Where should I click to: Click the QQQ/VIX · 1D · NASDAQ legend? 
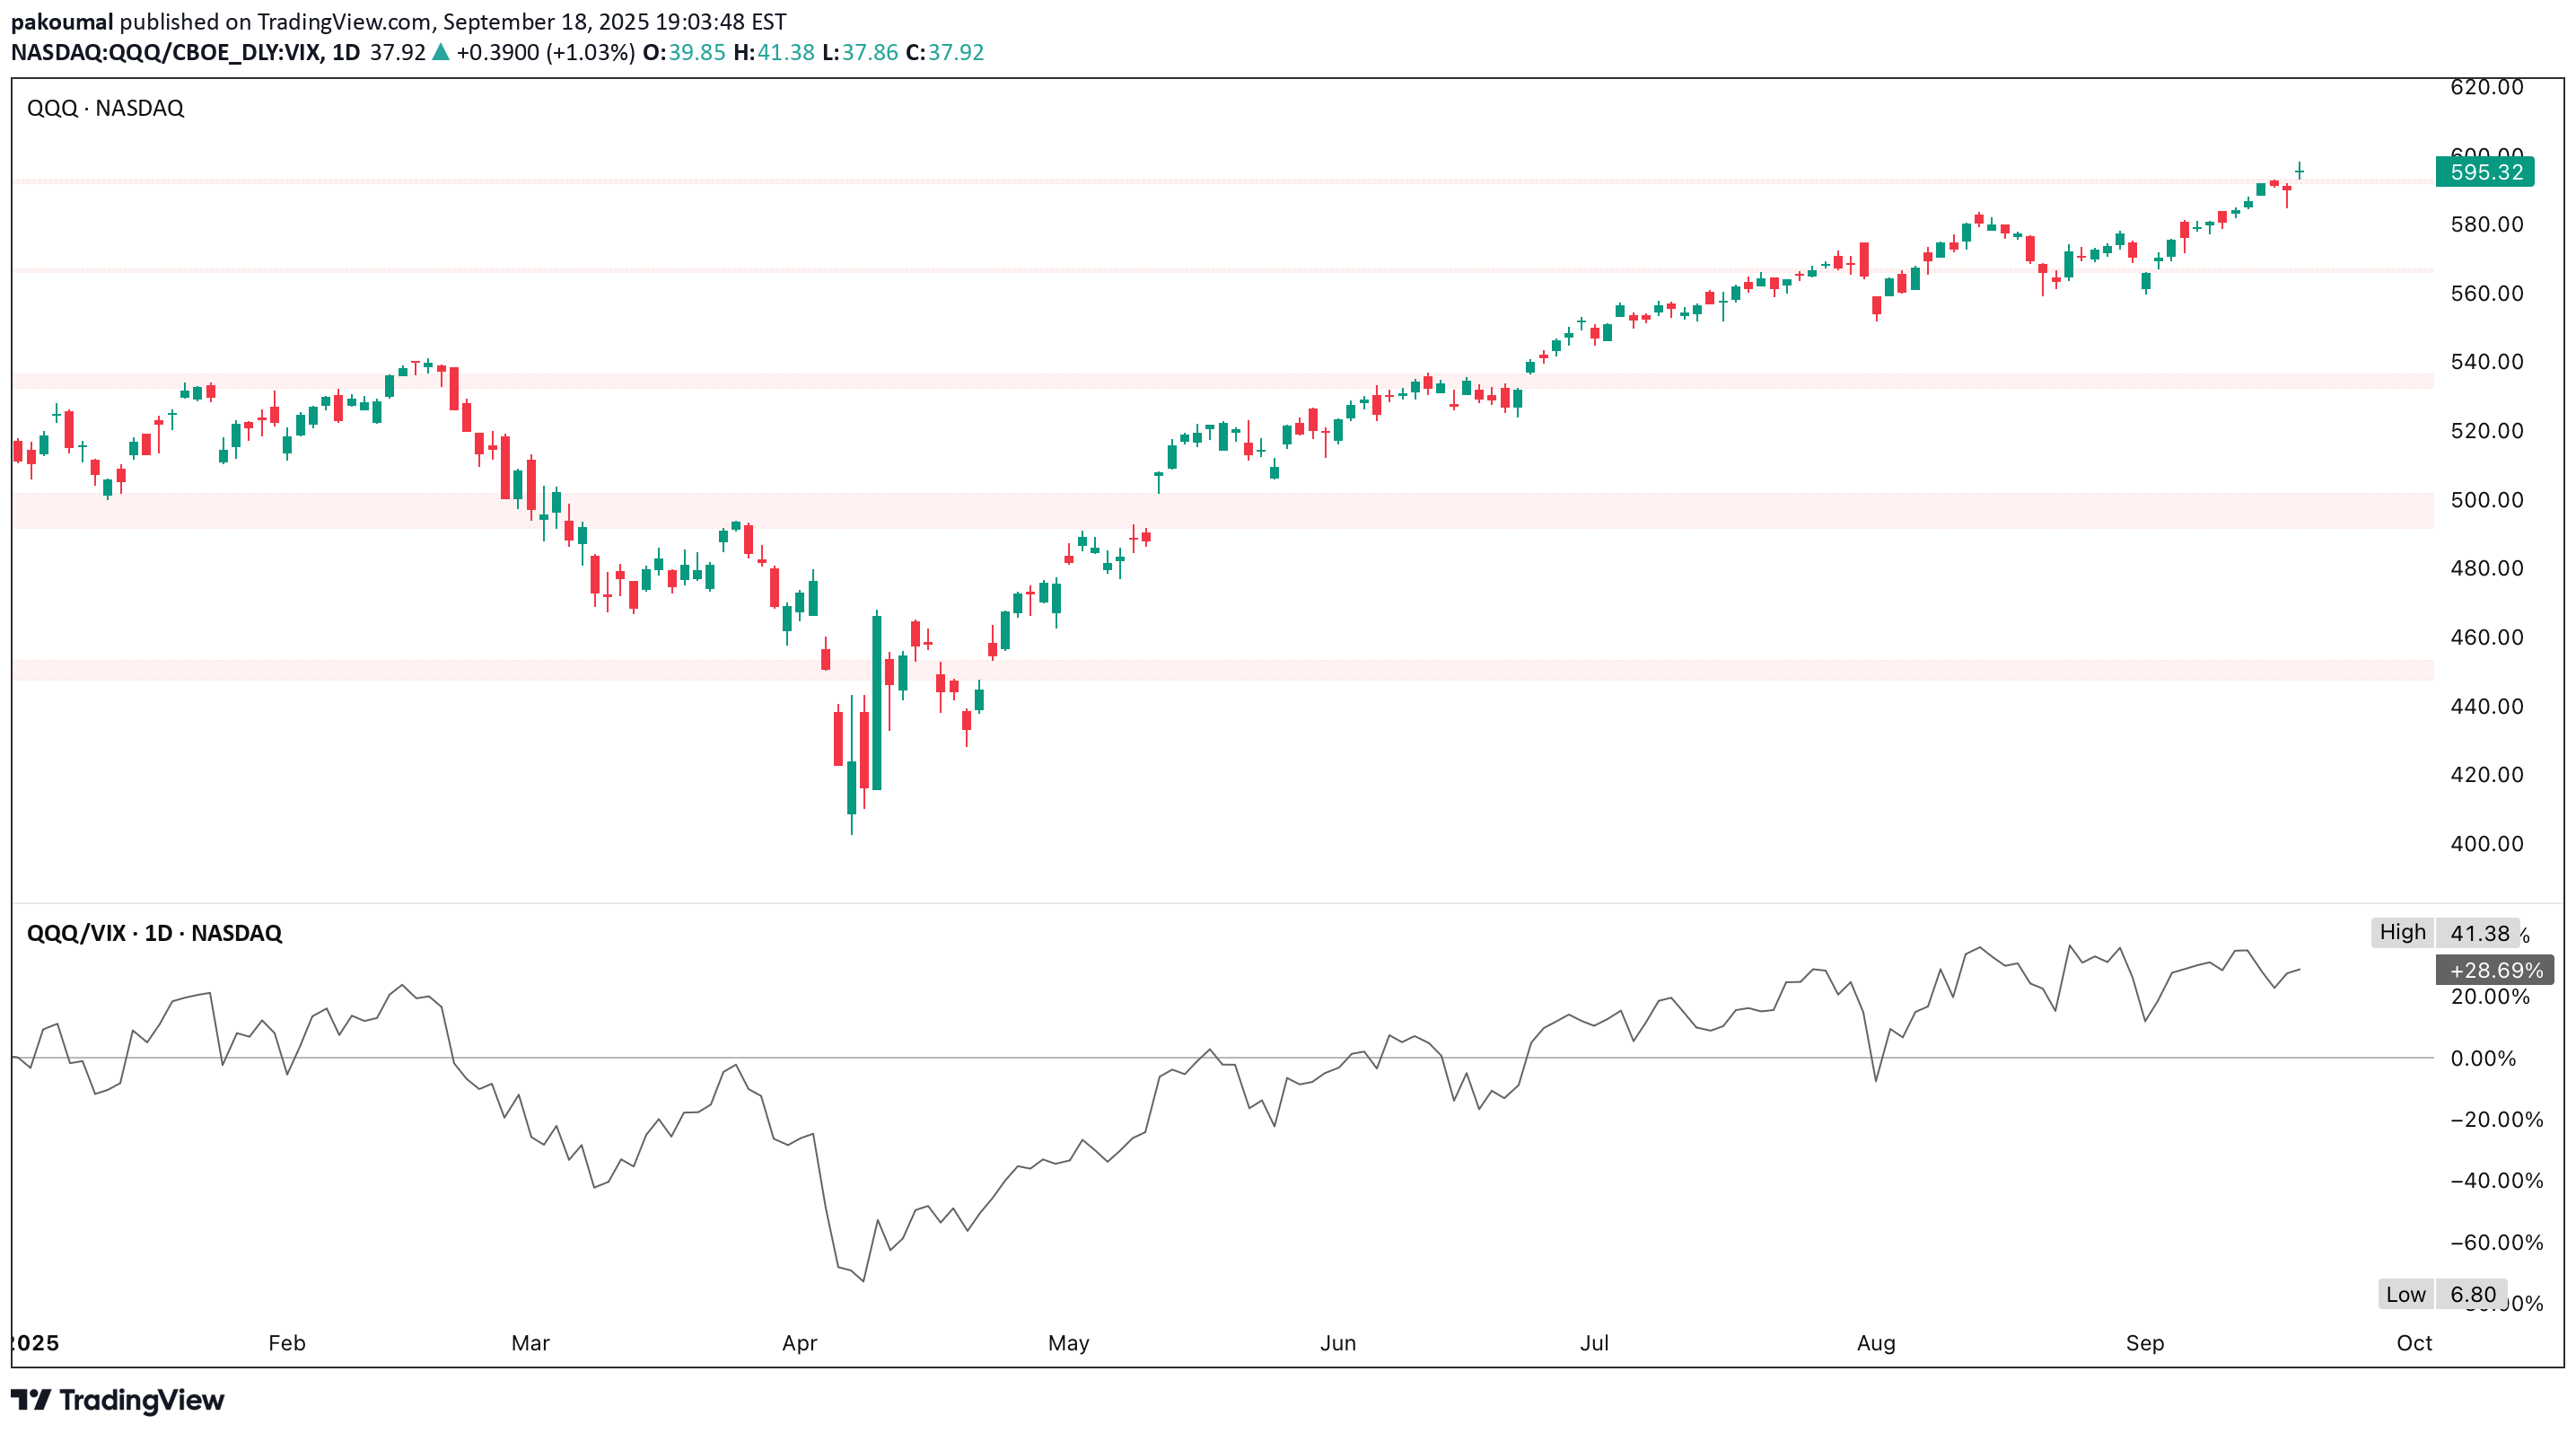154,933
